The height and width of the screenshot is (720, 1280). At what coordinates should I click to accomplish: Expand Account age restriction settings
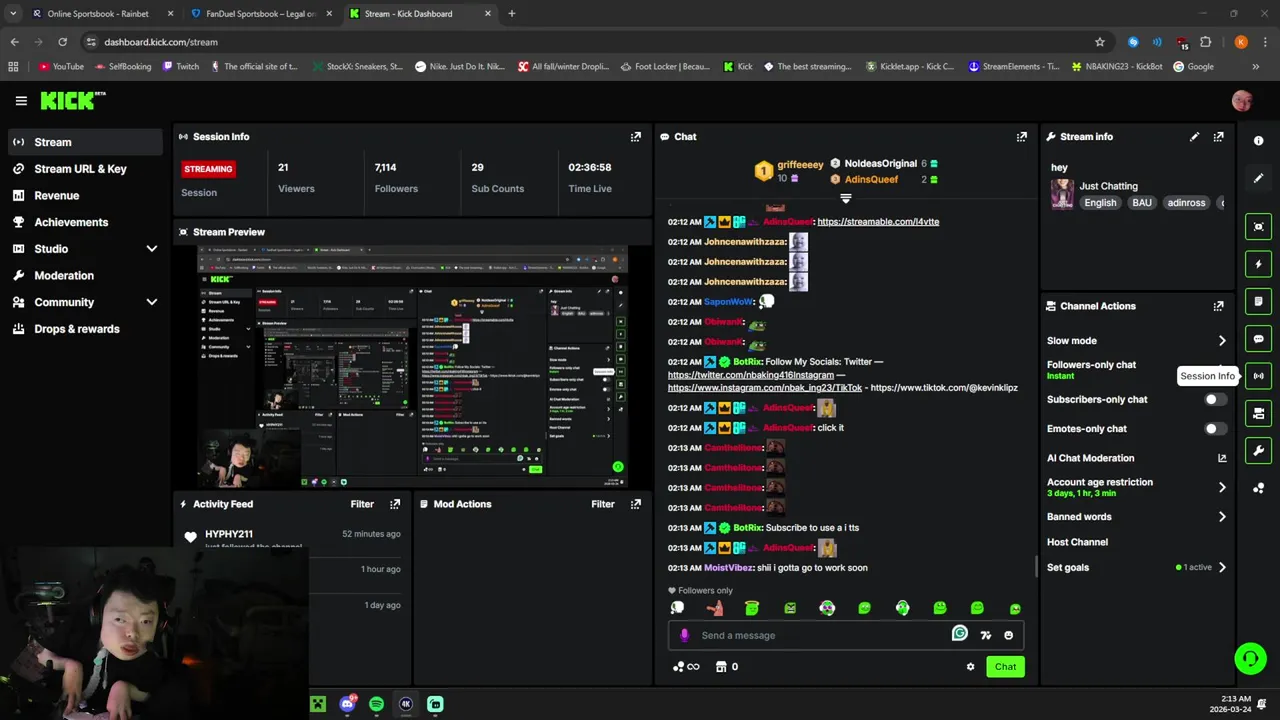coord(1222,488)
